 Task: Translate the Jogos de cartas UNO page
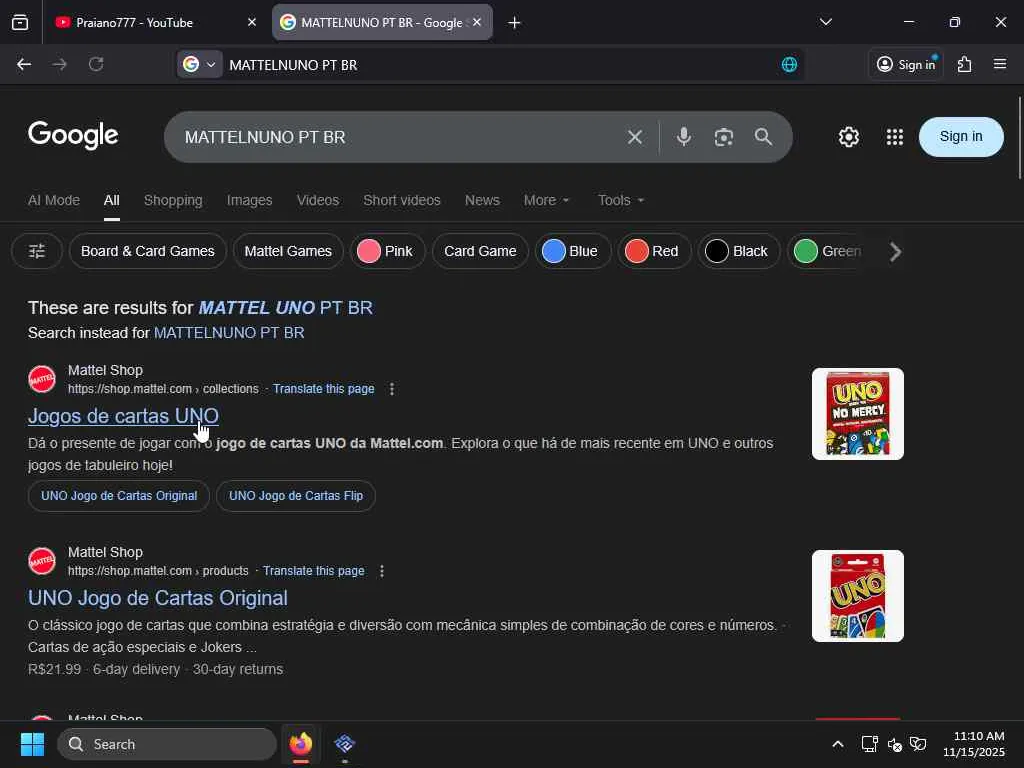323,389
